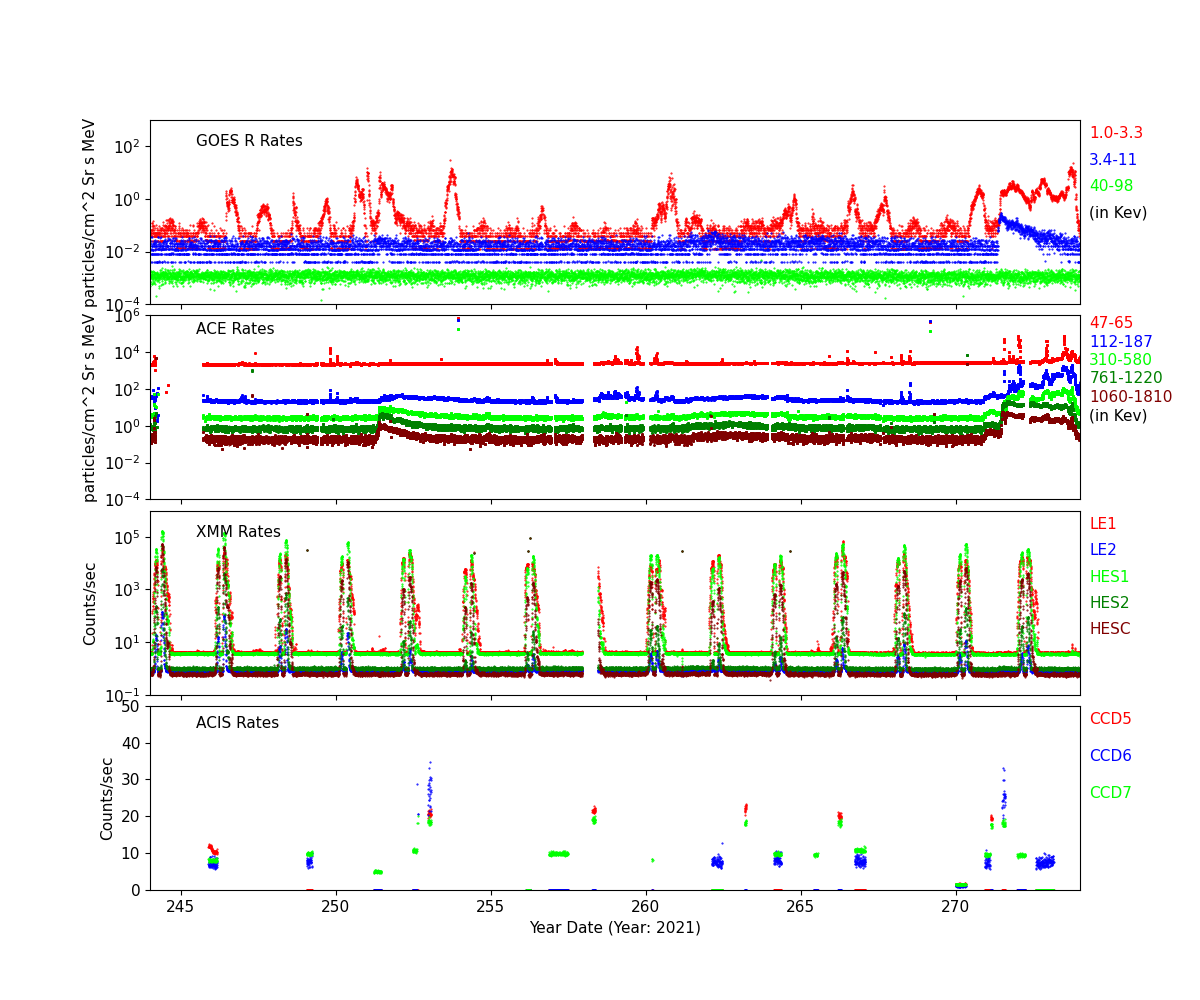This screenshot has width=1200, height=1000.
Task: Click the "245" tick on the x-axis
Action: pyautogui.click(x=181, y=906)
